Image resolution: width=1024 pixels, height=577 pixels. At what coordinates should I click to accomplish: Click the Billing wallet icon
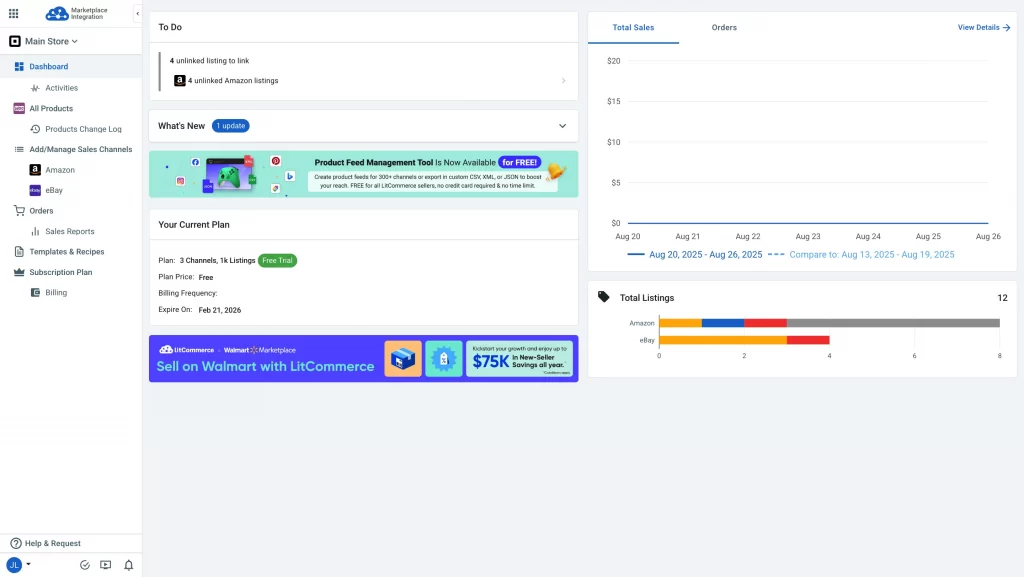35,292
